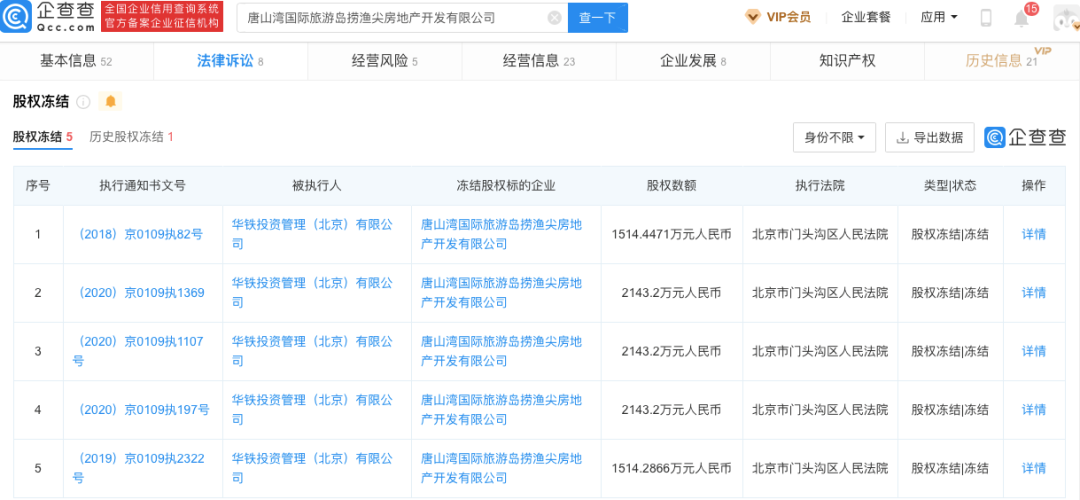This screenshot has height=500, width=1080.
Task: Open notifications bell with 15 badge
Action: (x=1021, y=19)
